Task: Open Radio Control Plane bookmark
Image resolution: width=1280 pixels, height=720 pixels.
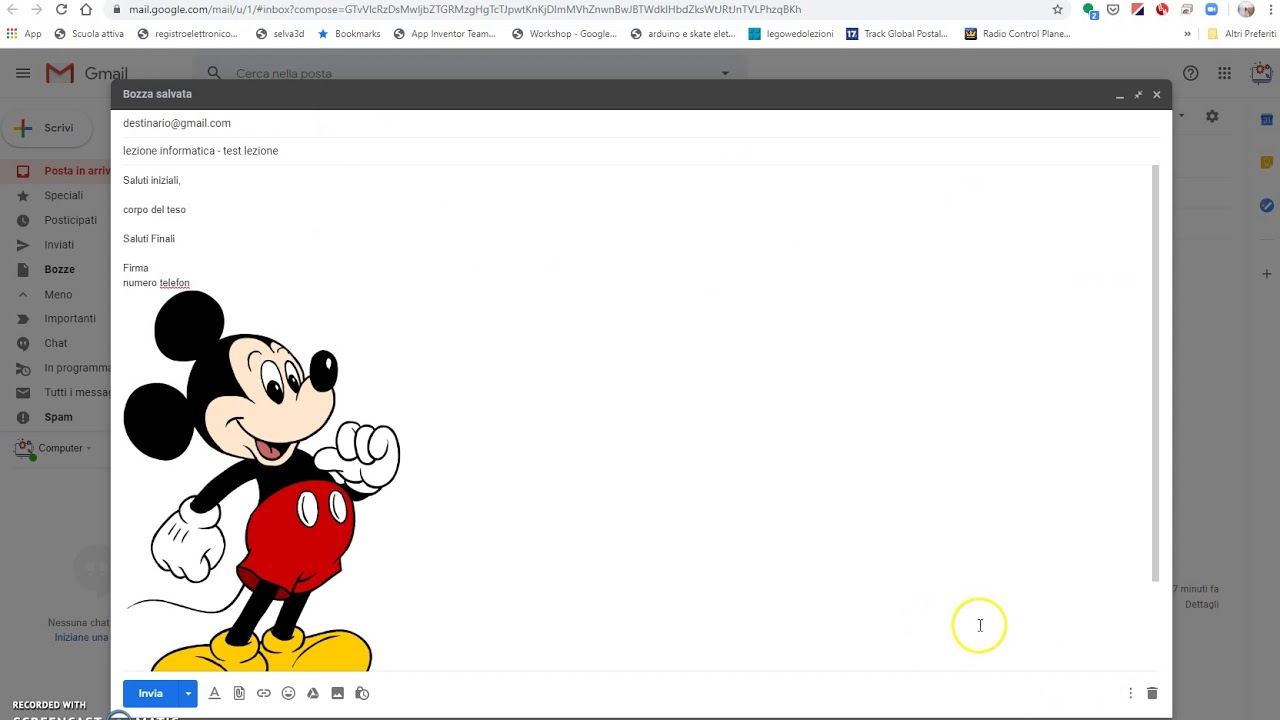Action: [1018, 33]
